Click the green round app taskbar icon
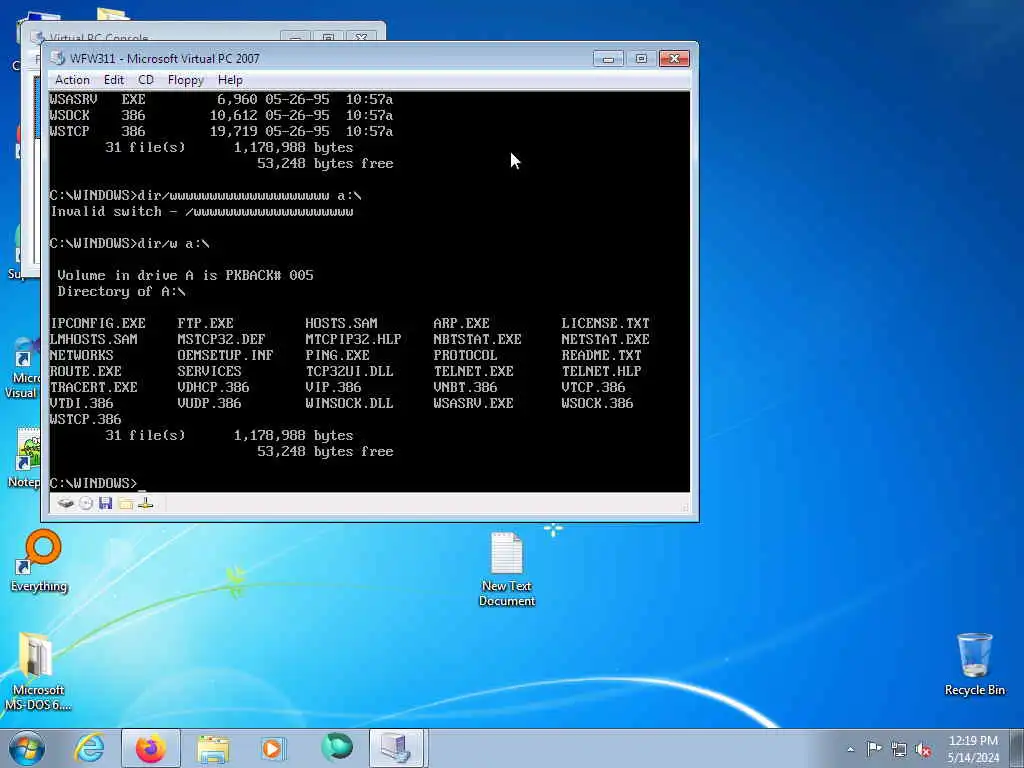The height and width of the screenshot is (768, 1024). pos(337,748)
